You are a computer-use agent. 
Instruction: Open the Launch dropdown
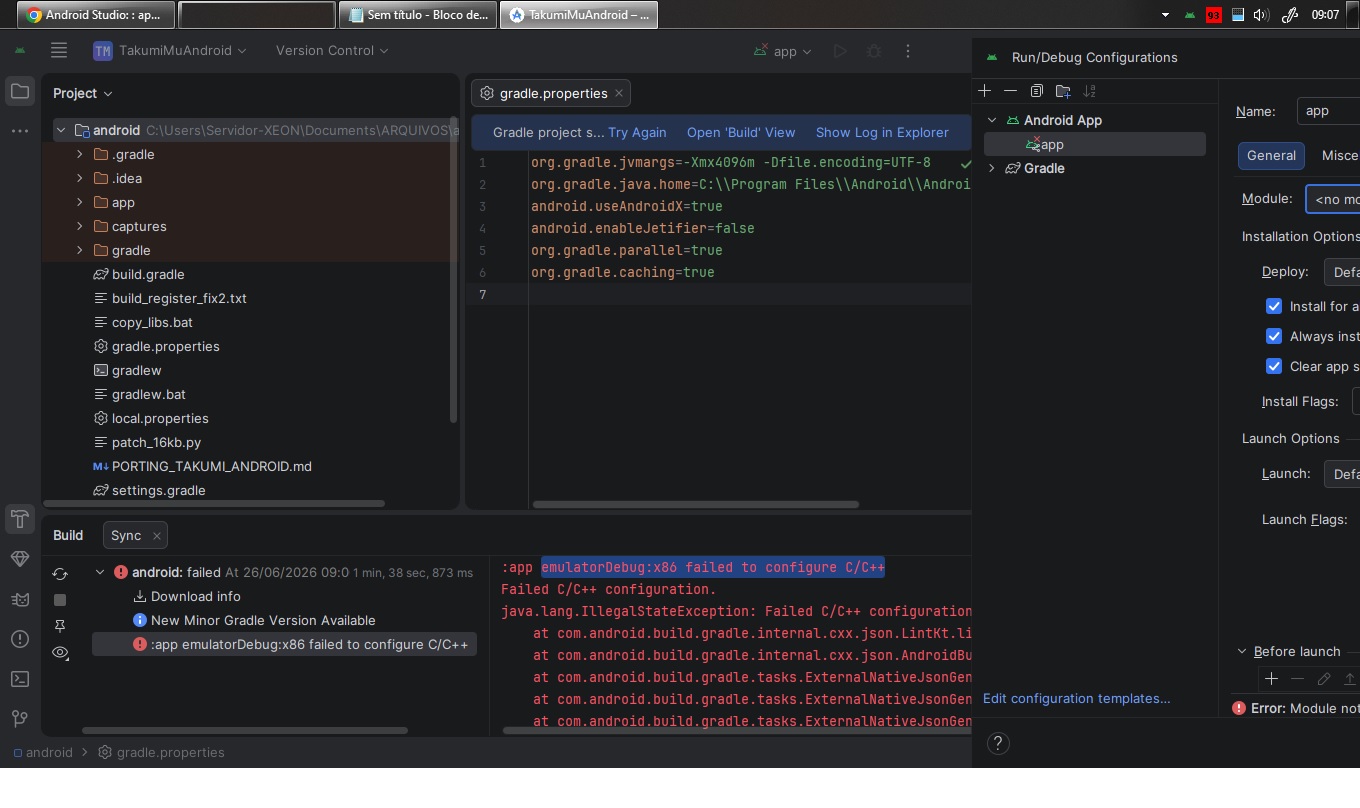(x=1342, y=474)
